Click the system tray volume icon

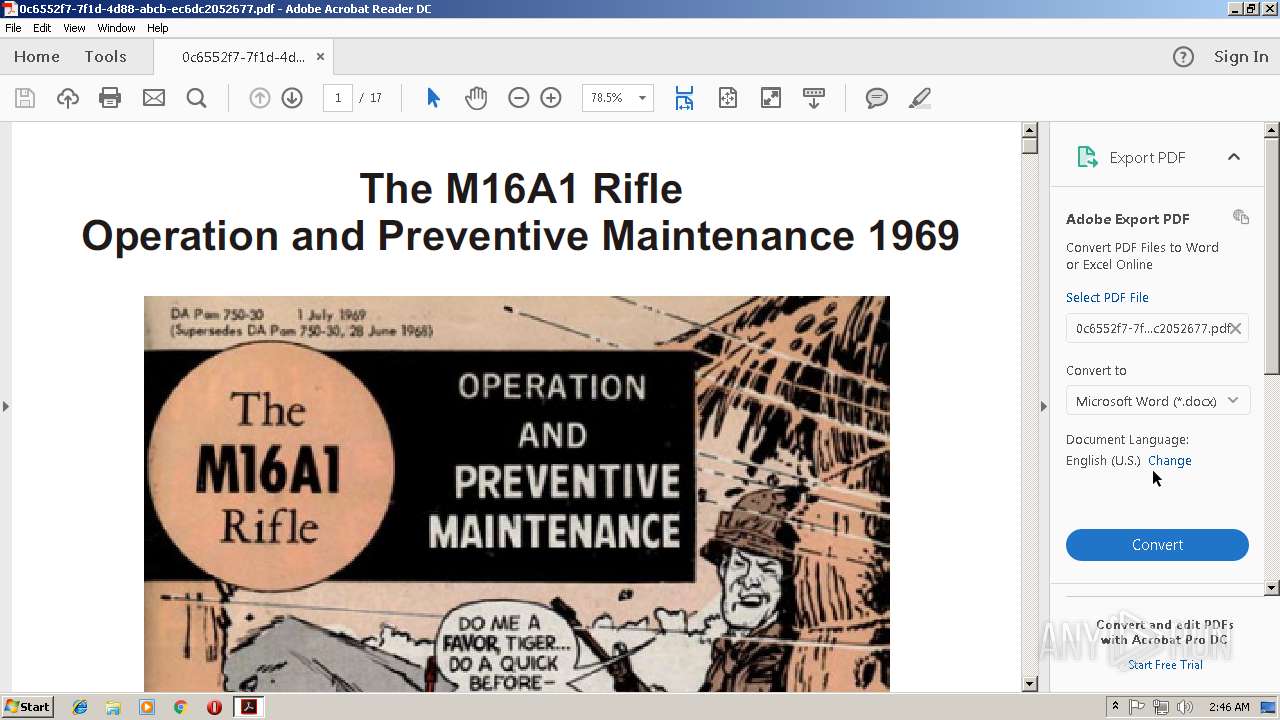pos(1185,707)
